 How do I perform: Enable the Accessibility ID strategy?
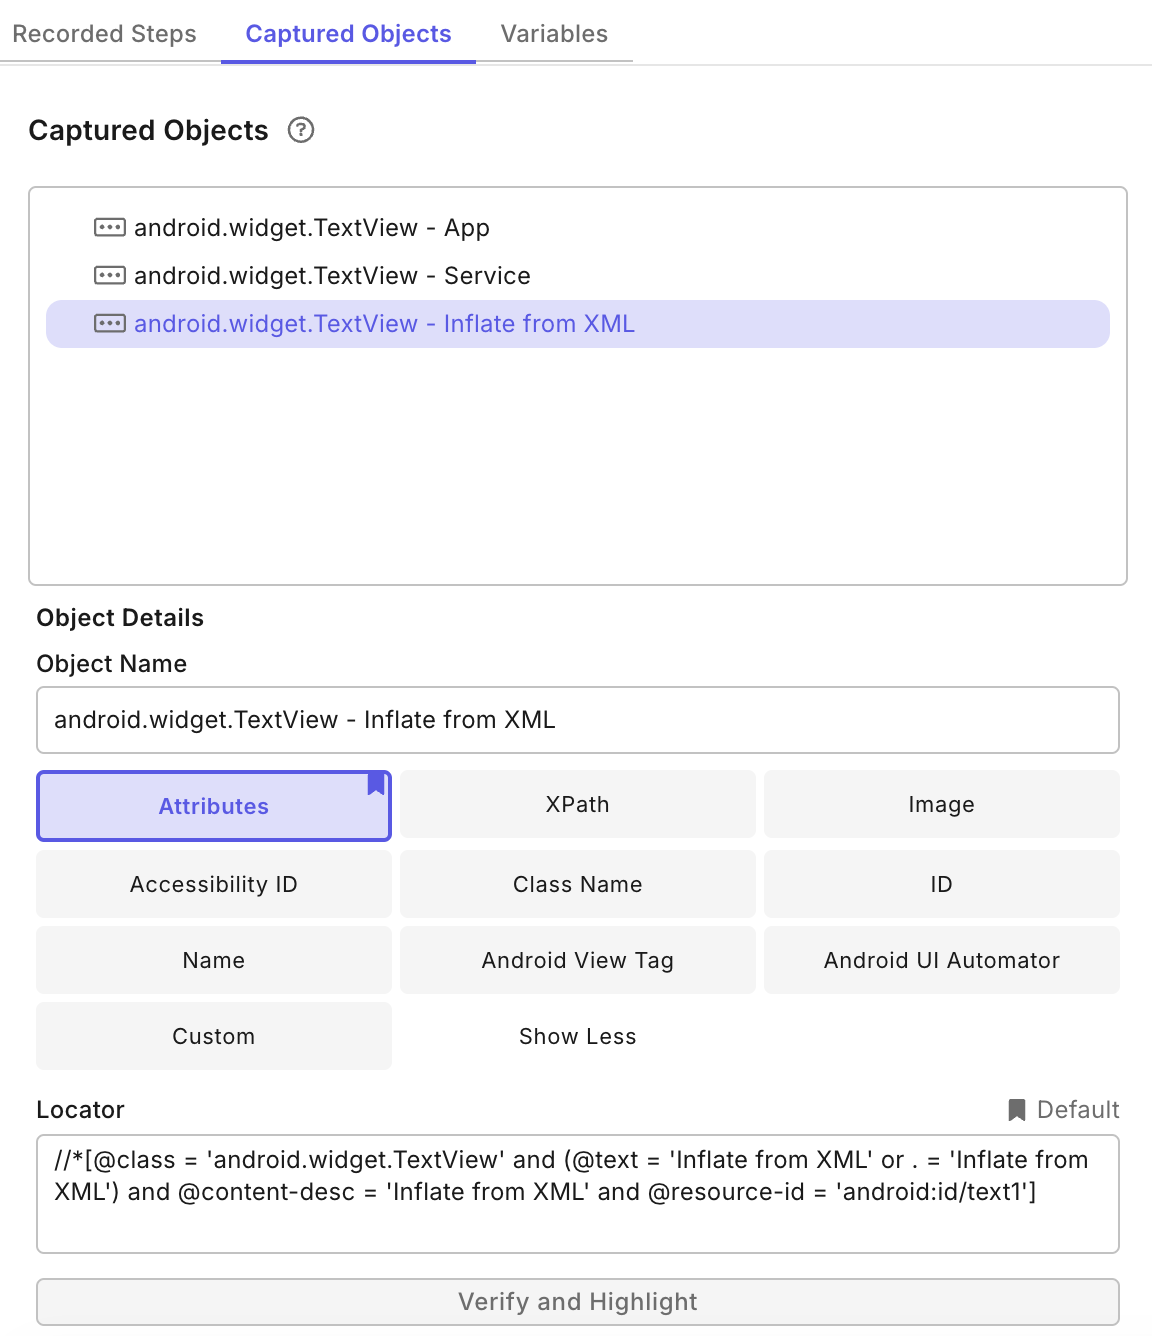click(213, 884)
